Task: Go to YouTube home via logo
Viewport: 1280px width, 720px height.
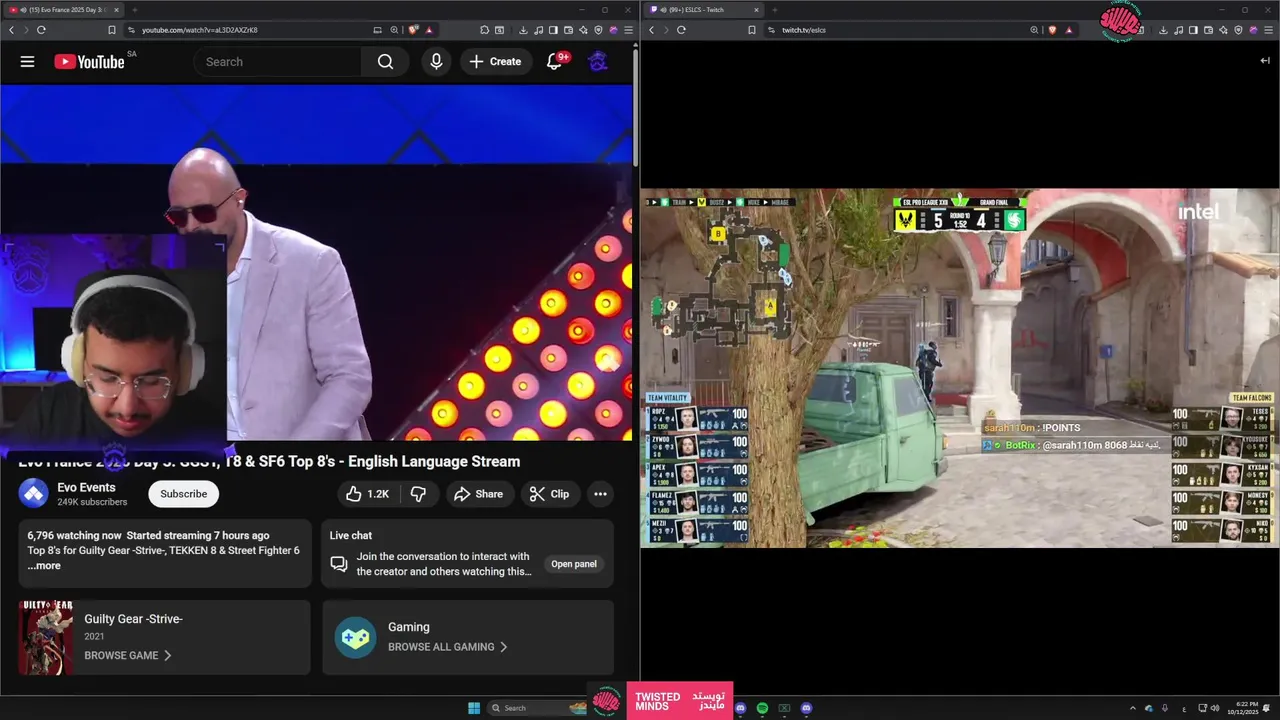Action: point(89,62)
